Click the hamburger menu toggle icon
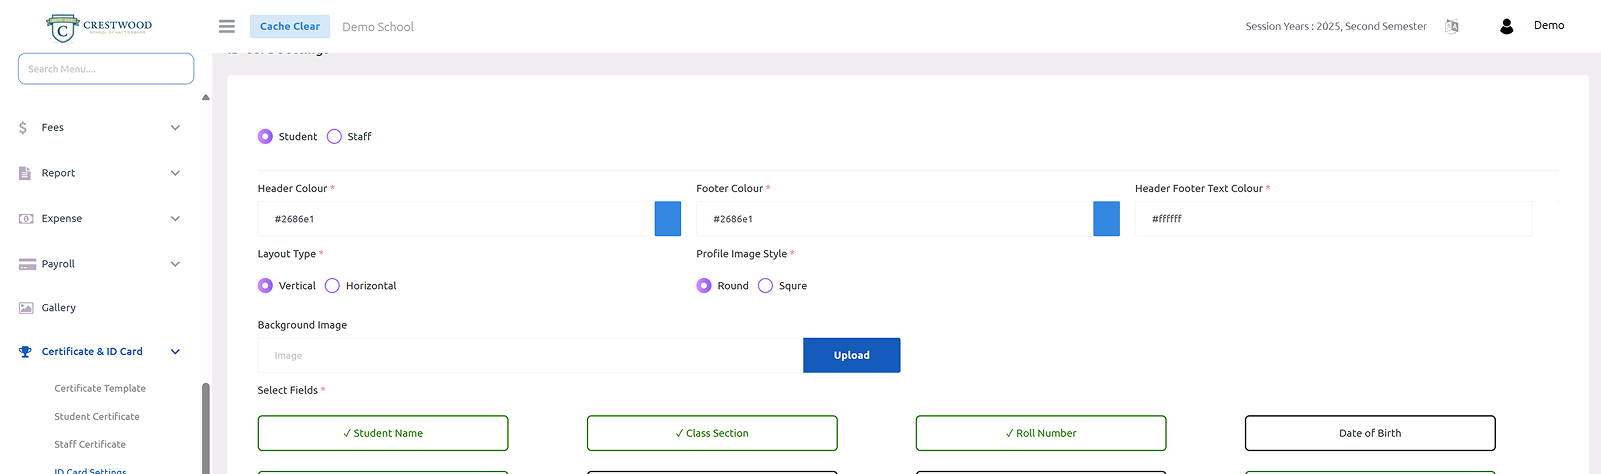This screenshot has height=474, width=1601. pyautogui.click(x=227, y=27)
